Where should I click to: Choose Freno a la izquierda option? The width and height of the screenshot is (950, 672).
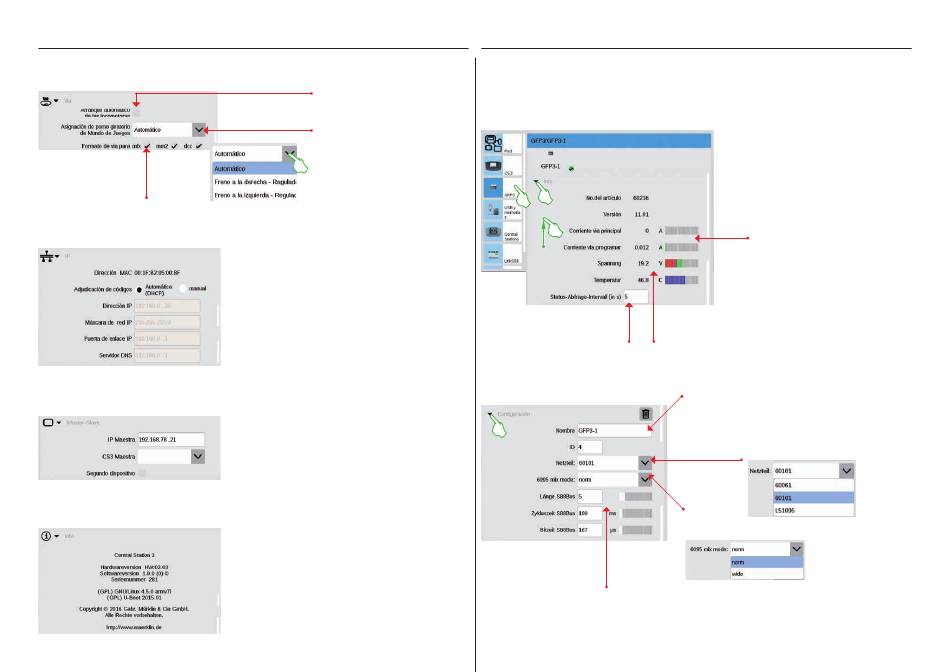point(254,195)
